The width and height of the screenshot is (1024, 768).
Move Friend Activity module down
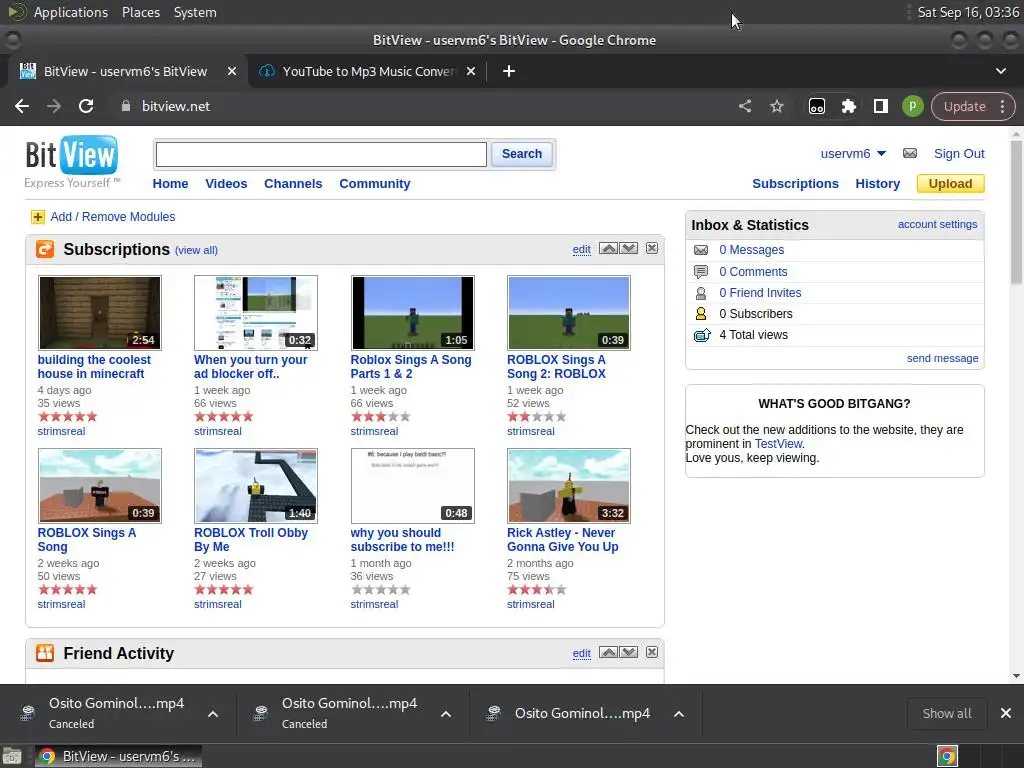[x=629, y=652]
